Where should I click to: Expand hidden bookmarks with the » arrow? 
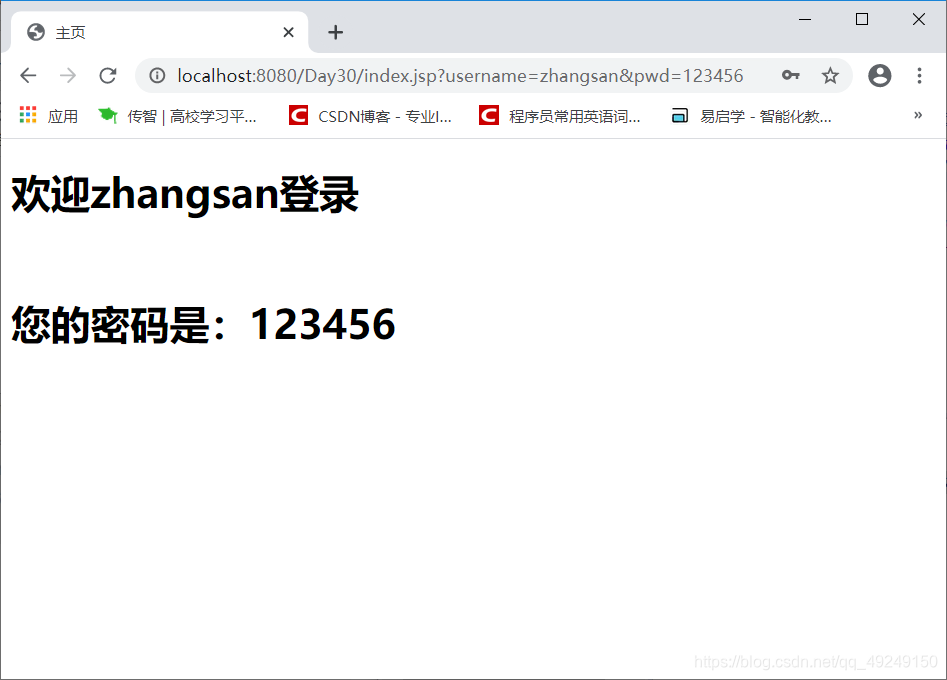pos(917,115)
